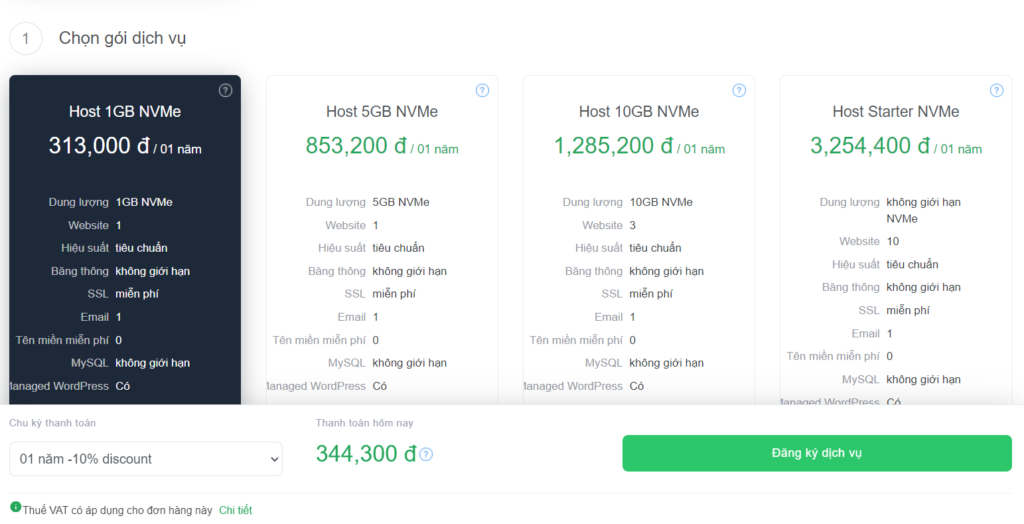Select the Host 1GB NVMe plan title
This screenshot has width=1024, height=524.
pyautogui.click(x=125, y=112)
